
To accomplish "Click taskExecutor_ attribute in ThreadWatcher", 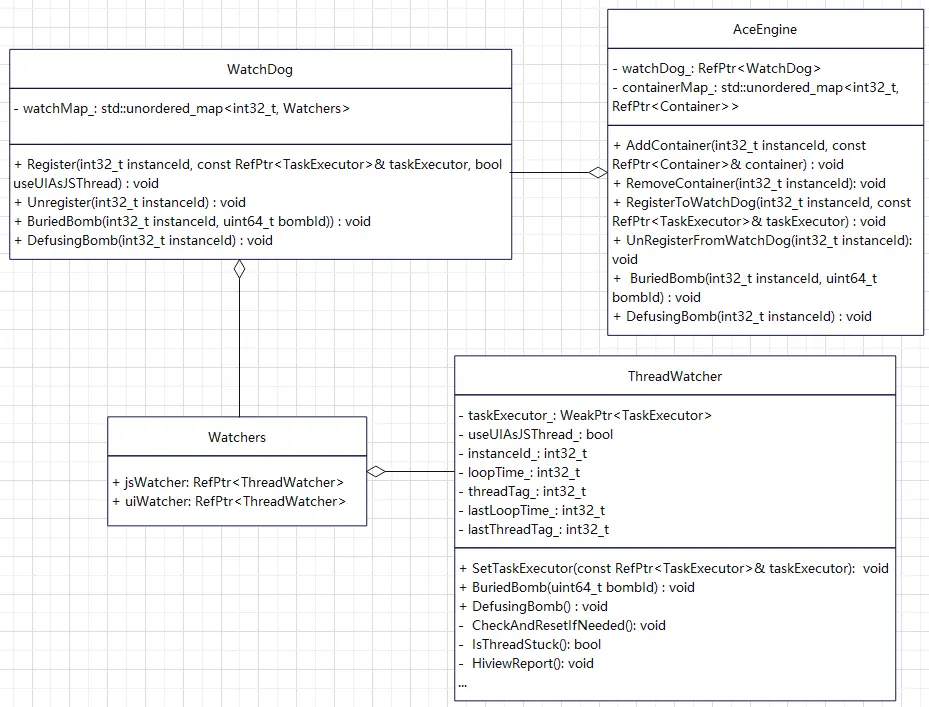I will click(585, 415).
